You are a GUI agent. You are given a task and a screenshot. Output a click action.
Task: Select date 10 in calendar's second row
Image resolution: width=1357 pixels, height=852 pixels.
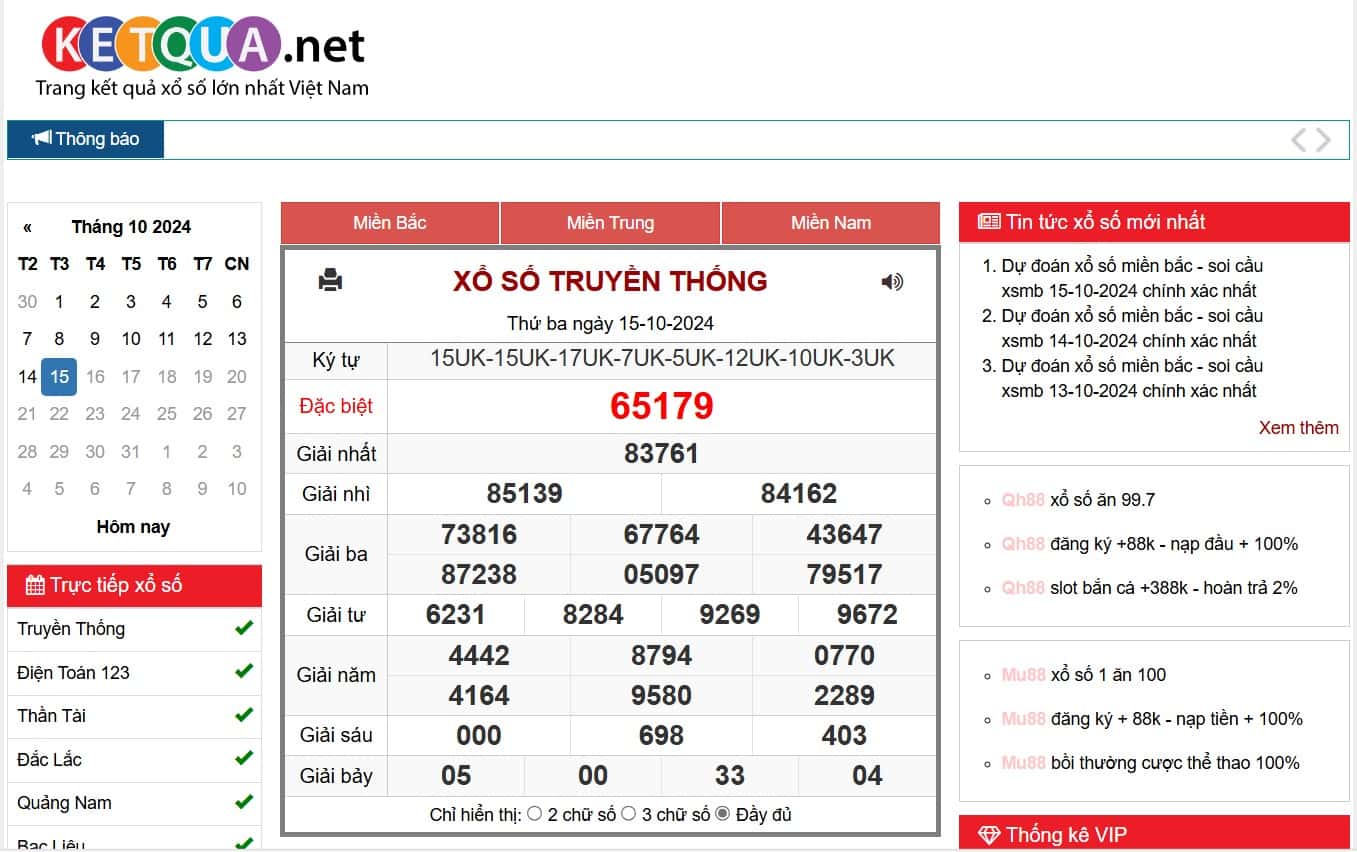131,339
